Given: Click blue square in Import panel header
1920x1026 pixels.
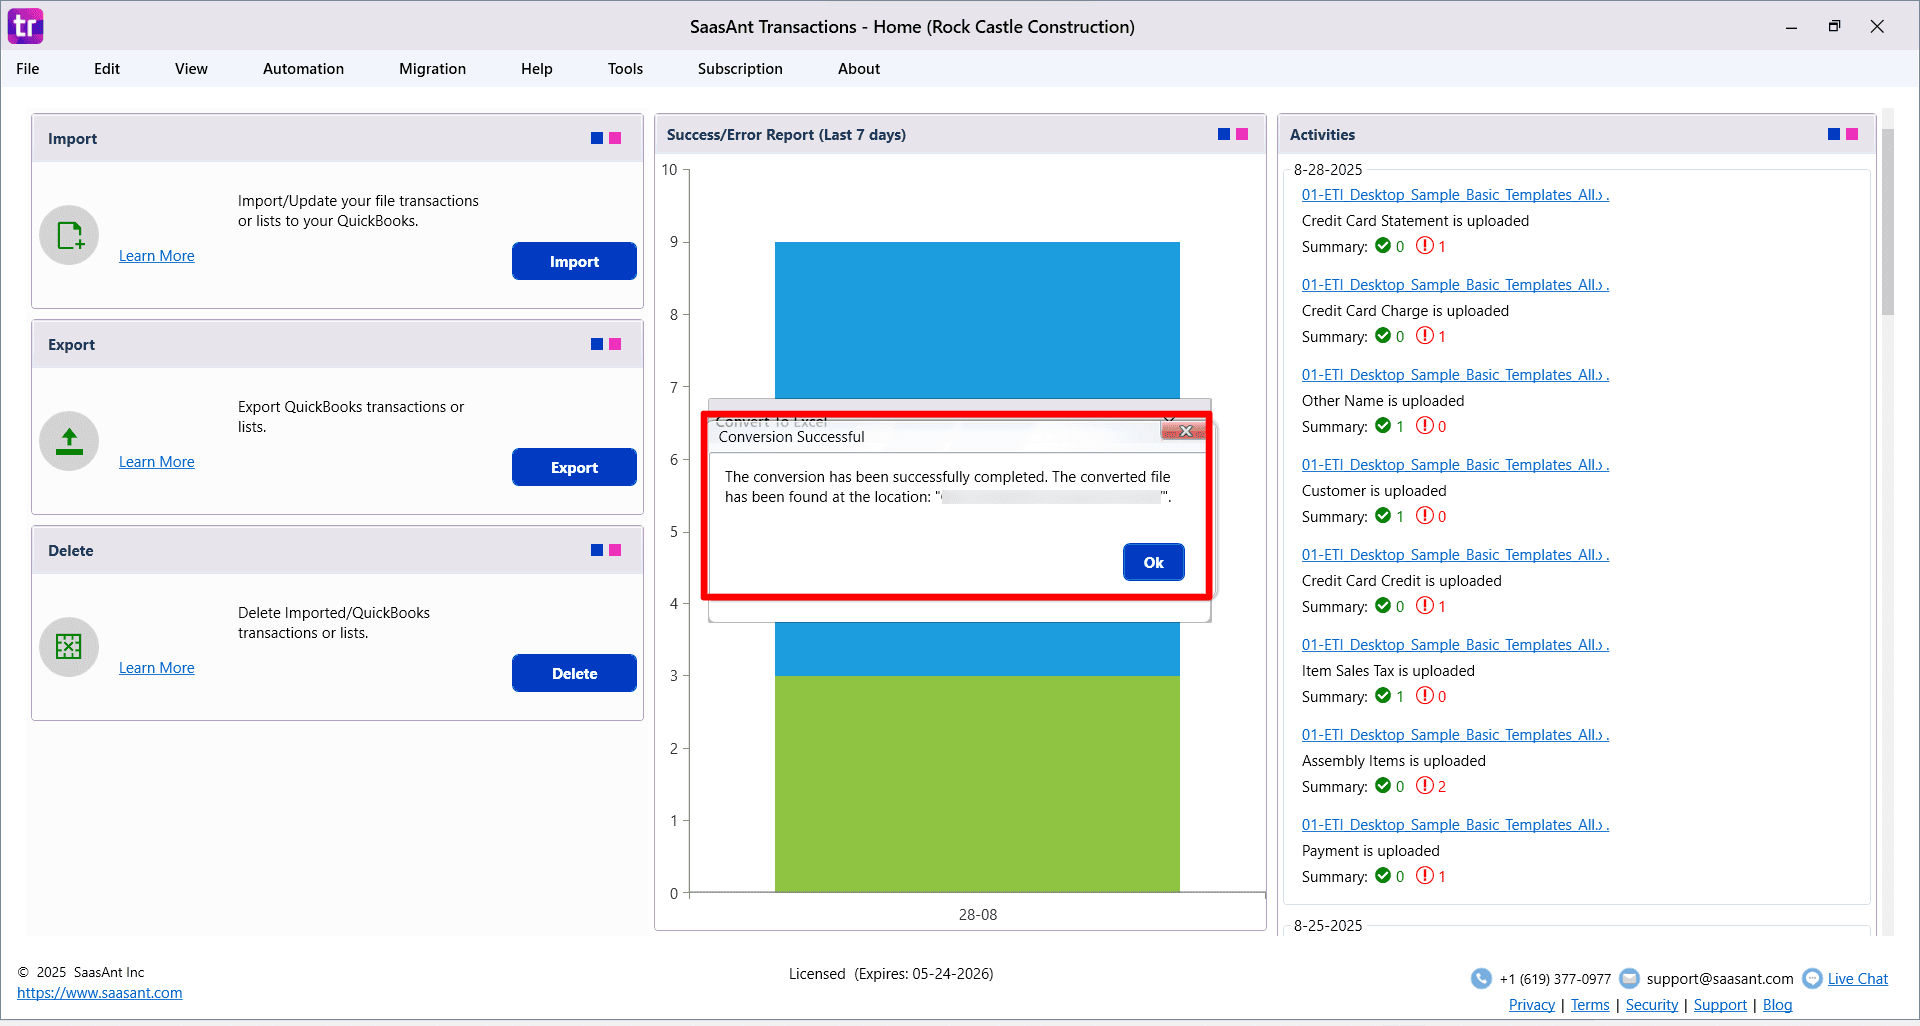Looking at the screenshot, I should (x=597, y=138).
